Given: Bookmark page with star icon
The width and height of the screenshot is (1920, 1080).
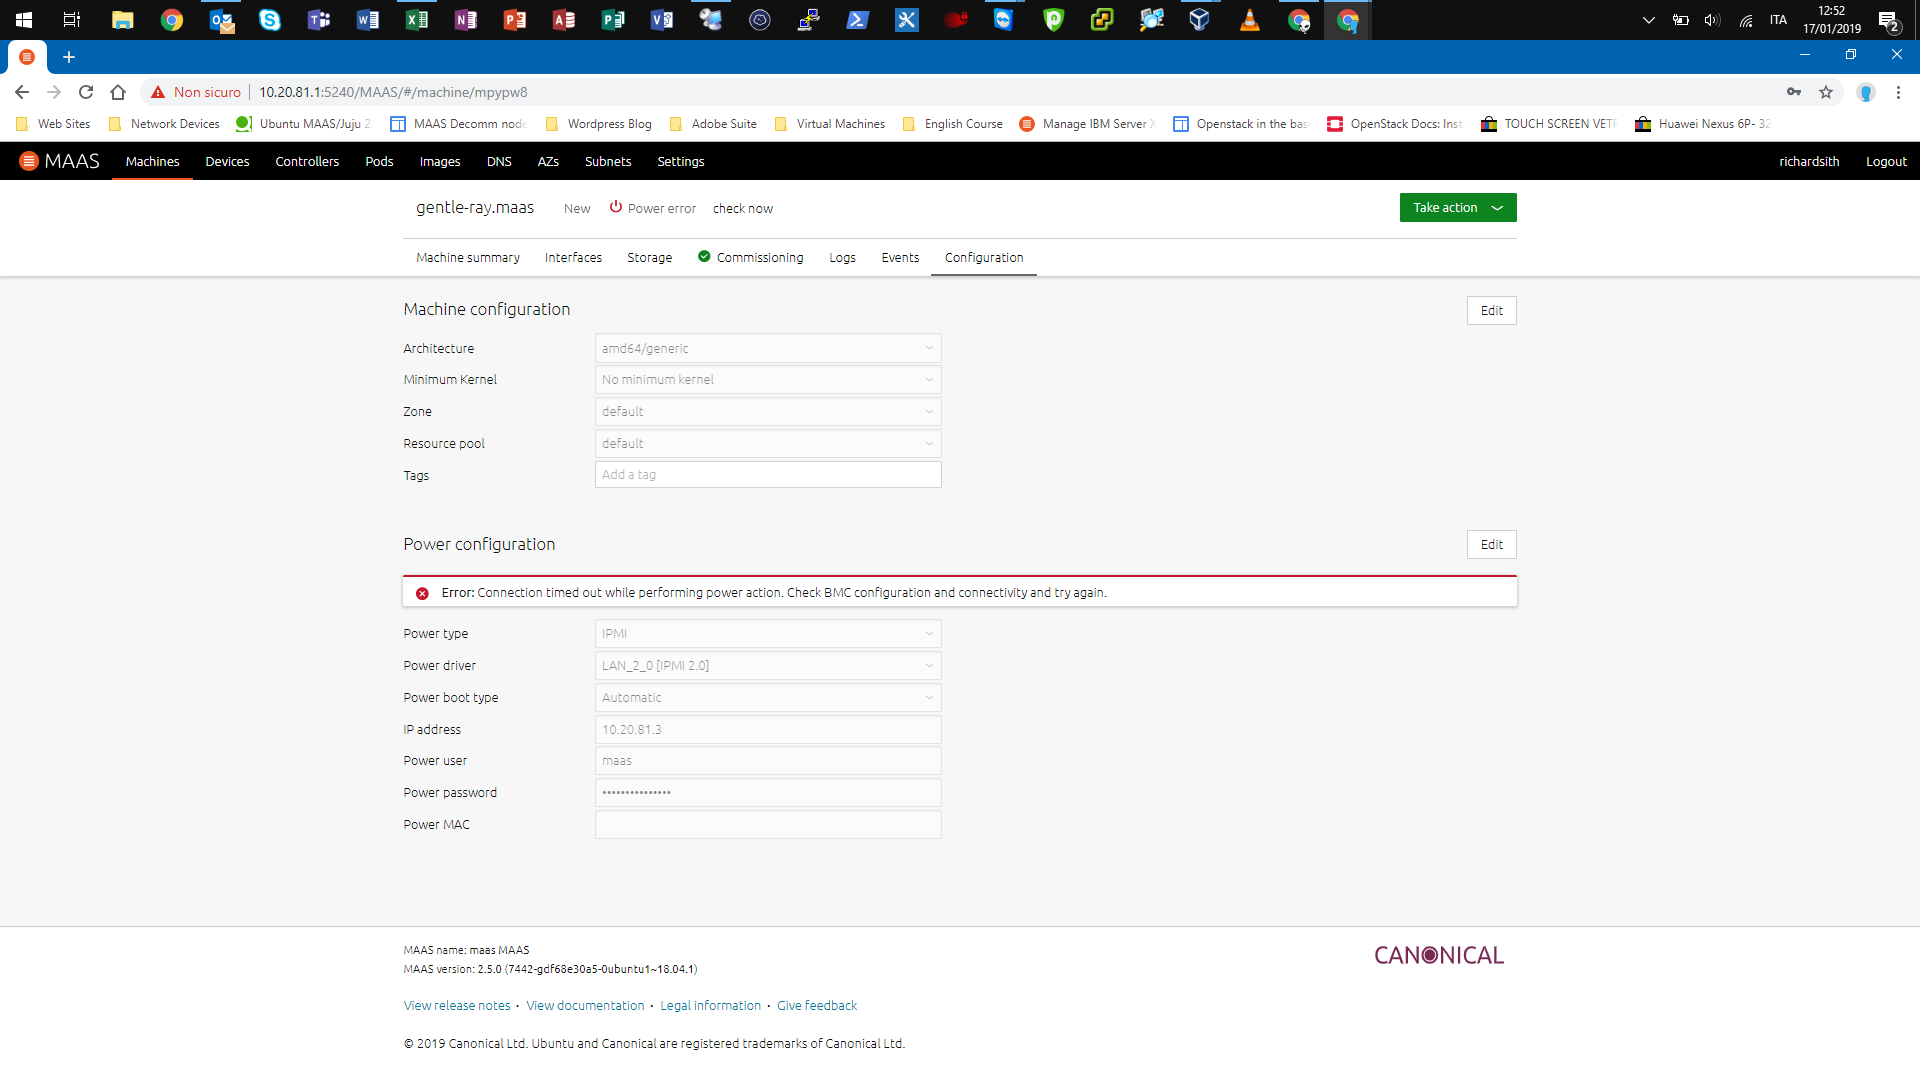Looking at the screenshot, I should click(x=1826, y=92).
